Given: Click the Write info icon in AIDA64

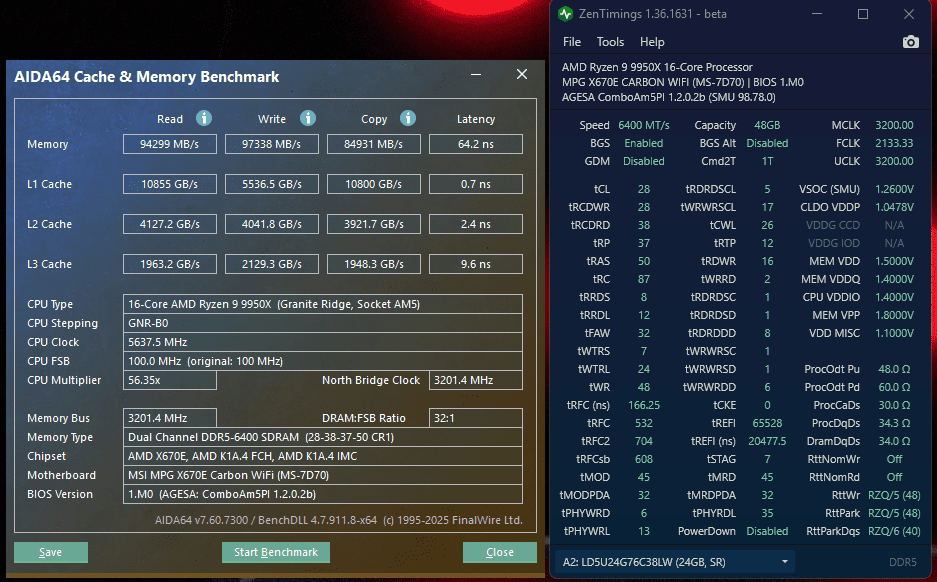Looking at the screenshot, I should [x=308, y=118].
